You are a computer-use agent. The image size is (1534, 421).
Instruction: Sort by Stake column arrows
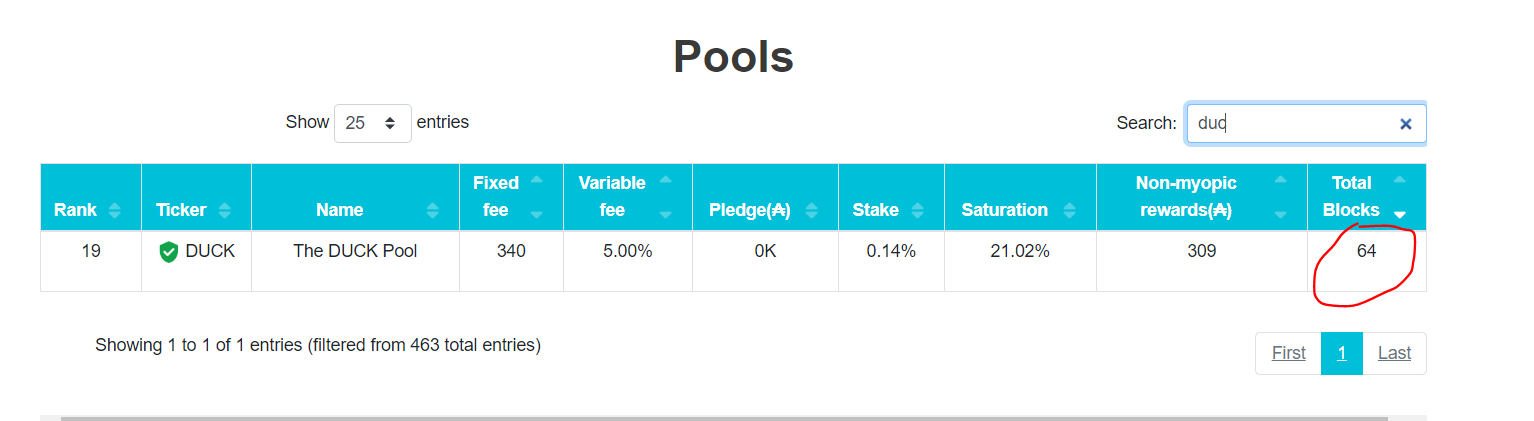[x=911, y=210]
